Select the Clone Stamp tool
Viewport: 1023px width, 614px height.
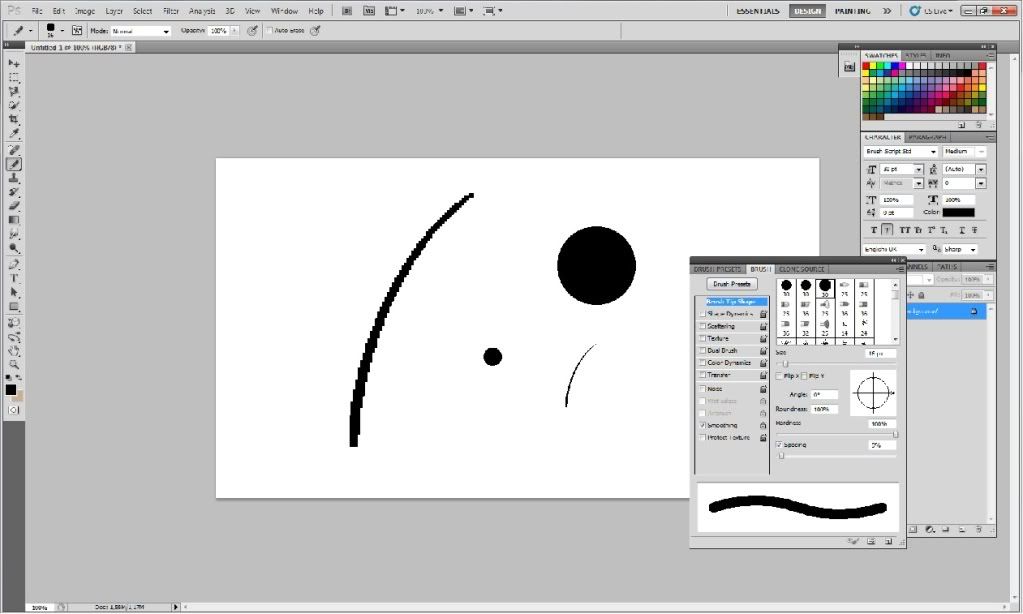(14, 178)
